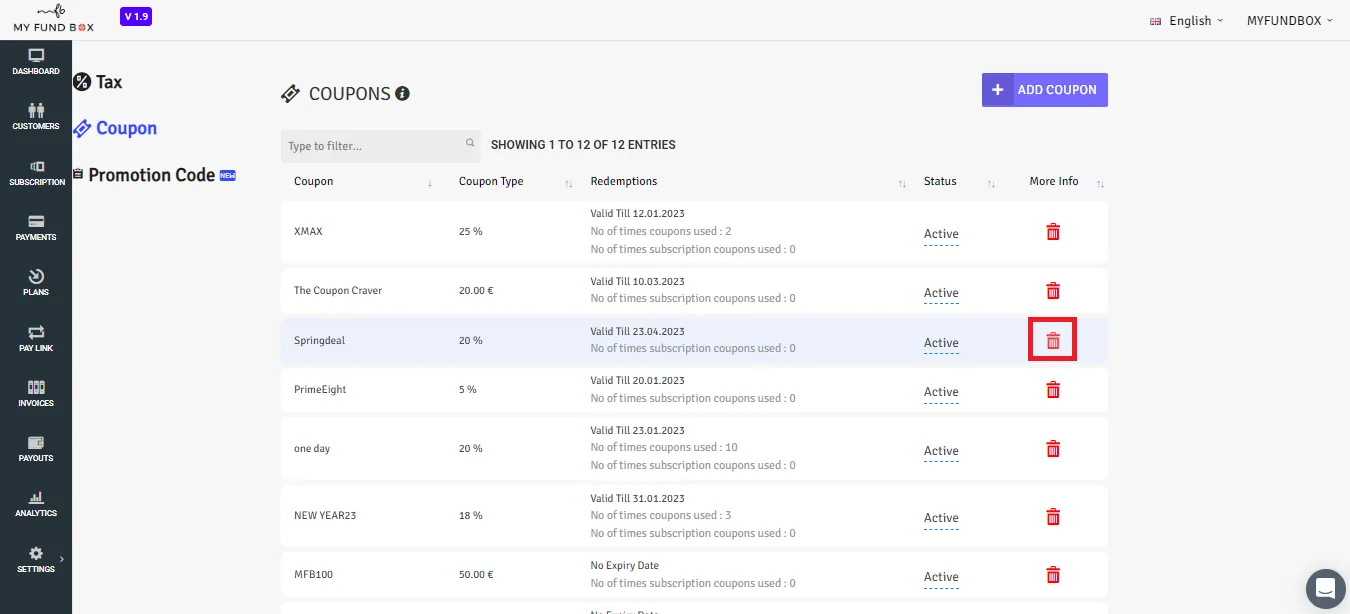1350x614 pixels.
Task: Open the English language dropdown
Action: [1187, 21]
